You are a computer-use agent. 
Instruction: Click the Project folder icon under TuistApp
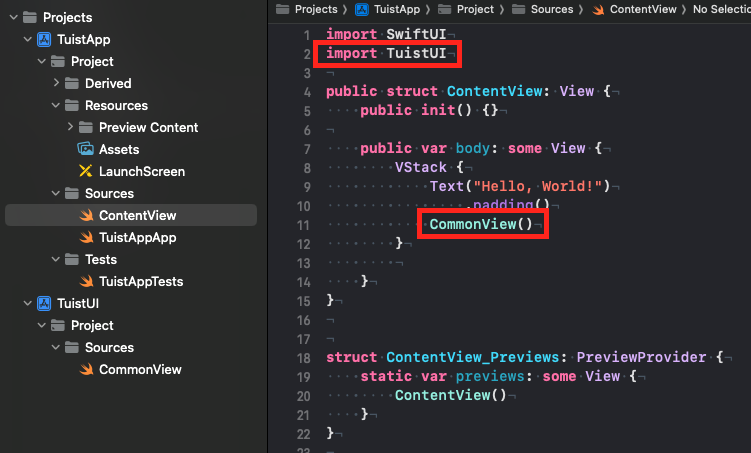pos(58,61)
